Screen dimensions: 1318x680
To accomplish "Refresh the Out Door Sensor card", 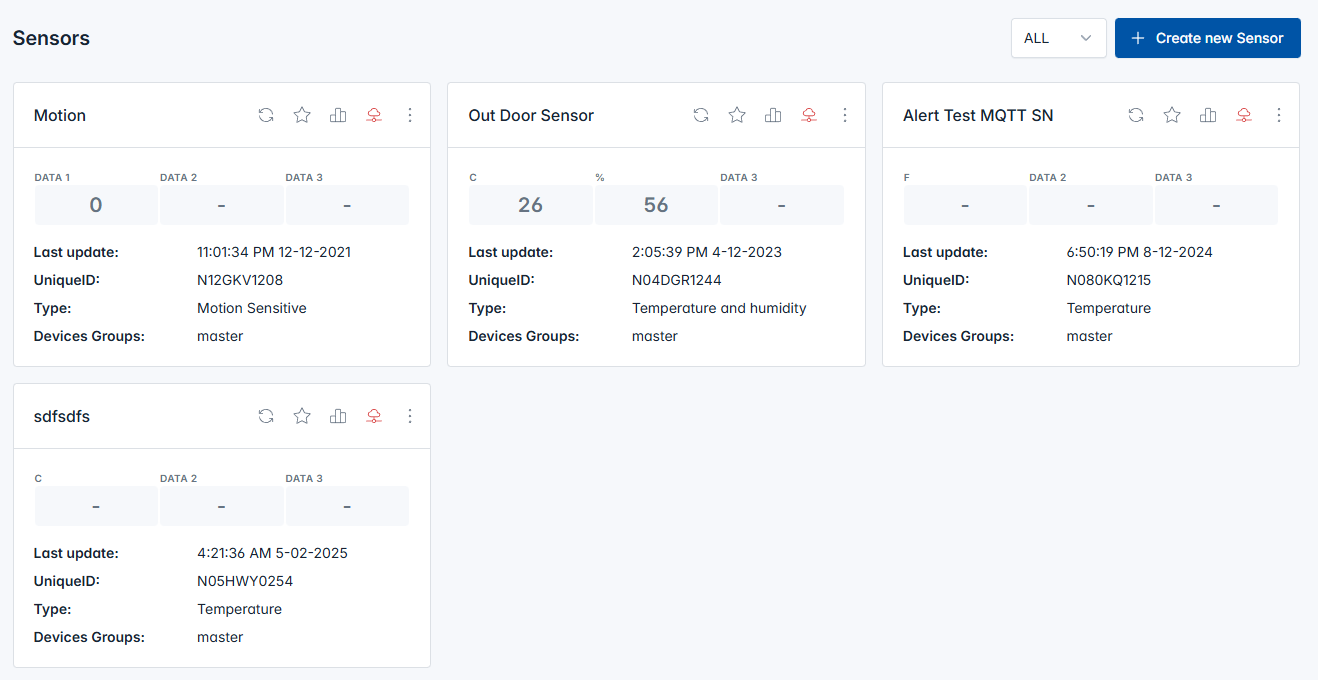I will (701, 115).
